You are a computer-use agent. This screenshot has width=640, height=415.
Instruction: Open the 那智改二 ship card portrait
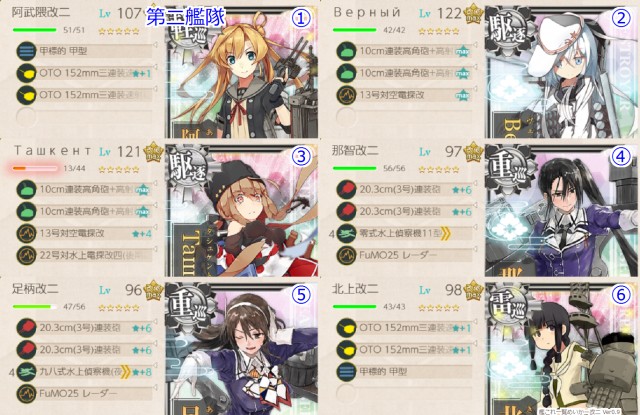pyautogui.click(x=561, y=210)
